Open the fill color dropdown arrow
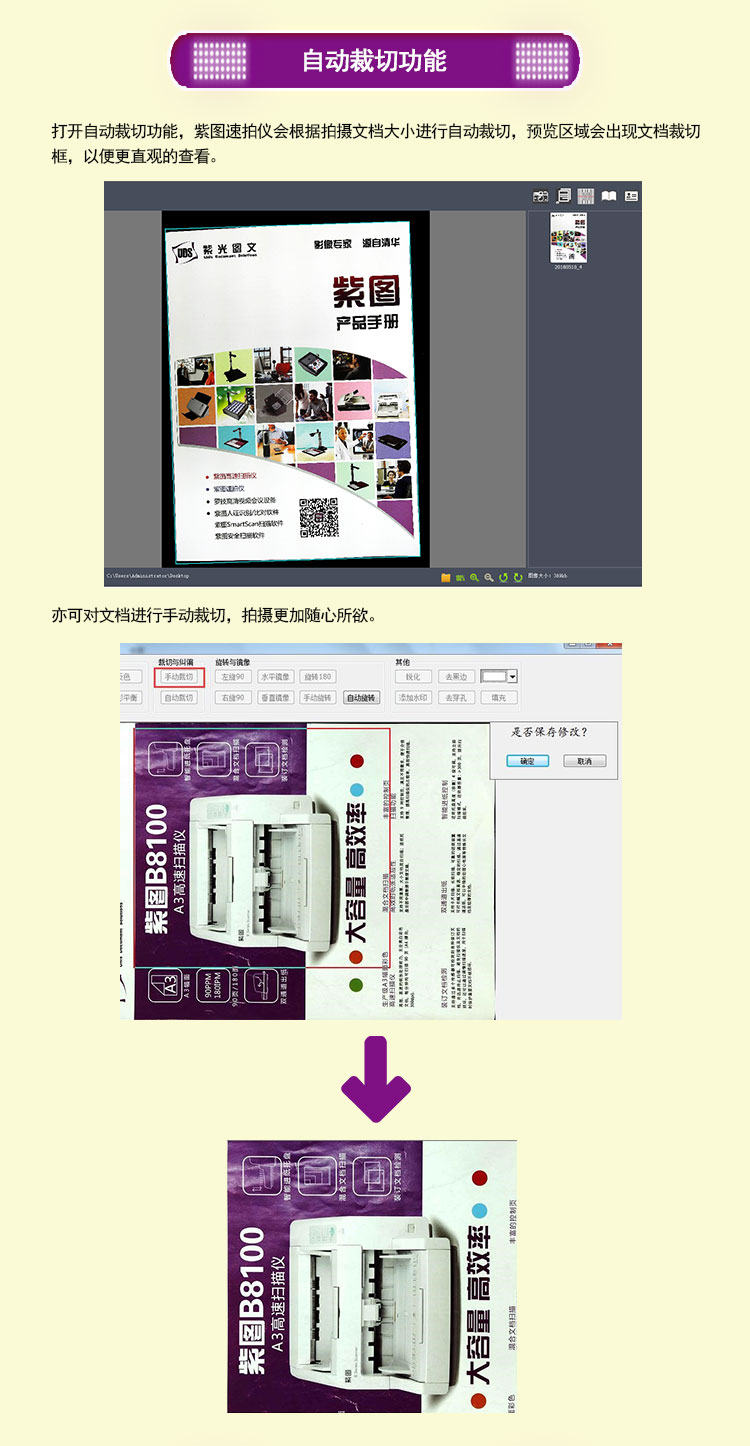The width and height of the screenshot is (750, 1446). coord(512,677)
